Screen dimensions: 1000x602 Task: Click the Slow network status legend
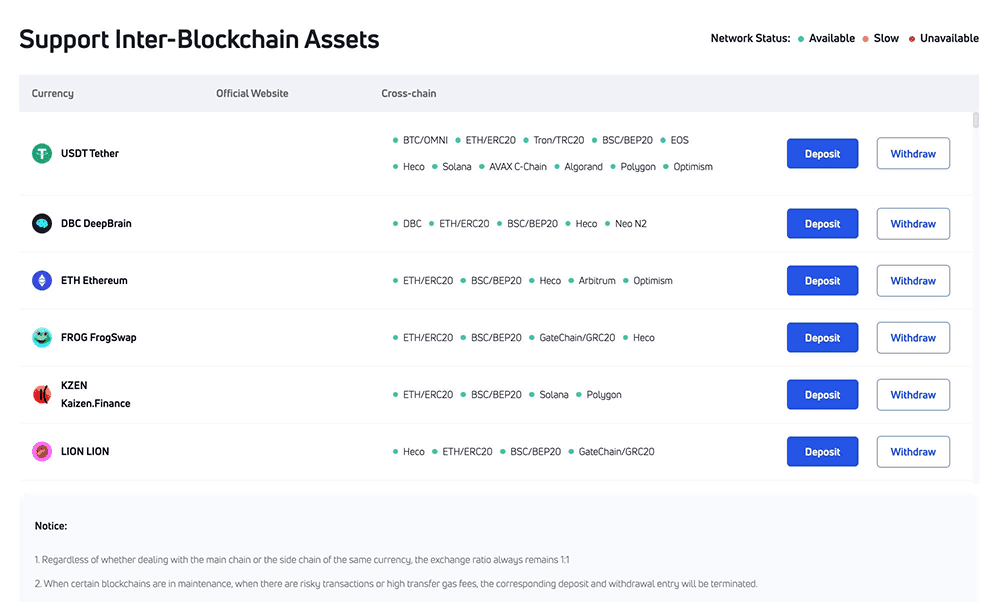(x=881, y=38)
